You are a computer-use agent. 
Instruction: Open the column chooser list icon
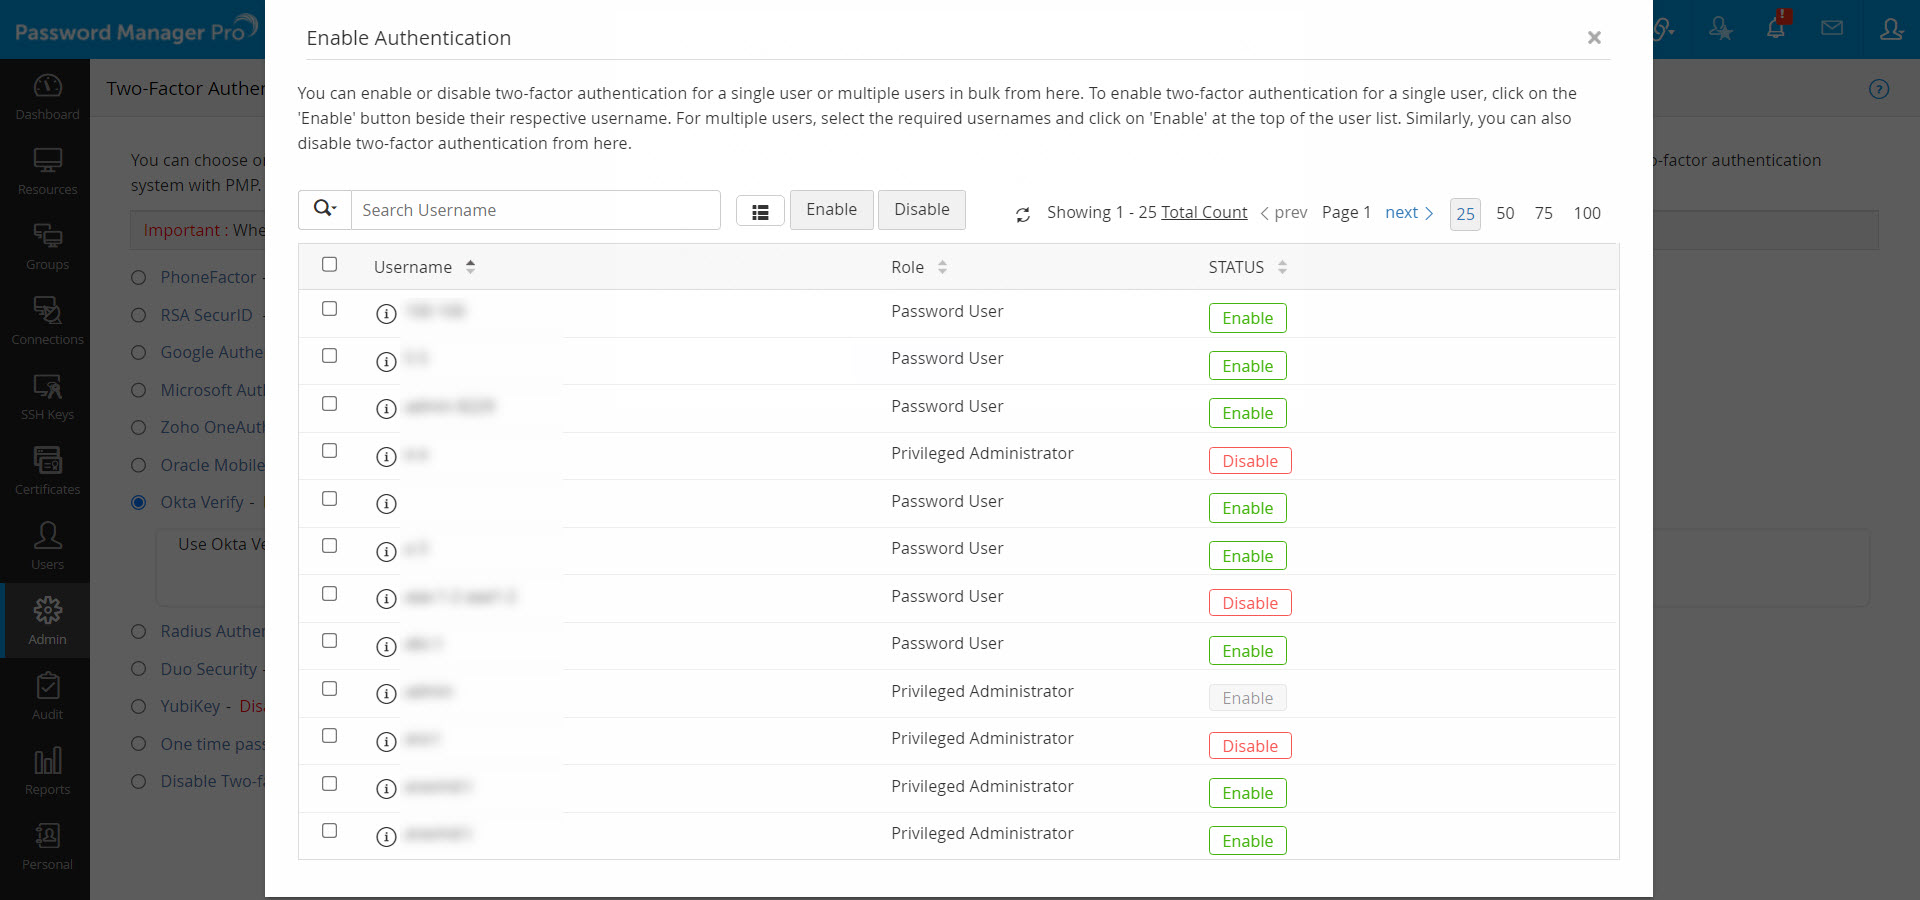pos(760,211)
